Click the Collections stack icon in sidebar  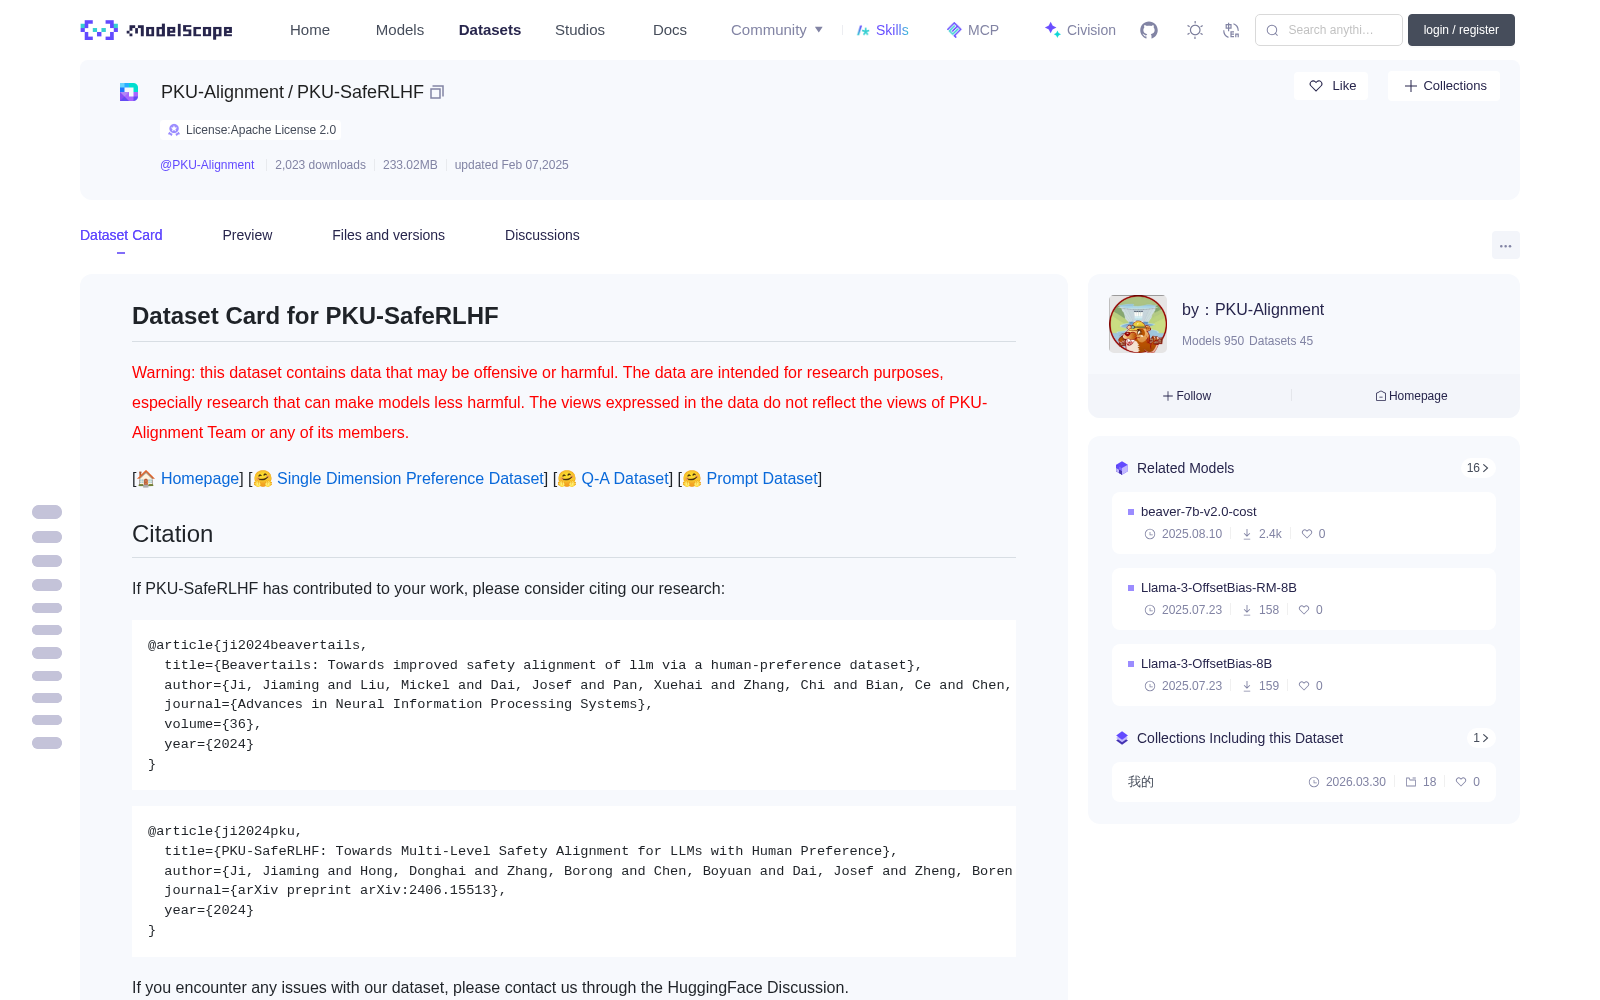[x=1122, y=738]
